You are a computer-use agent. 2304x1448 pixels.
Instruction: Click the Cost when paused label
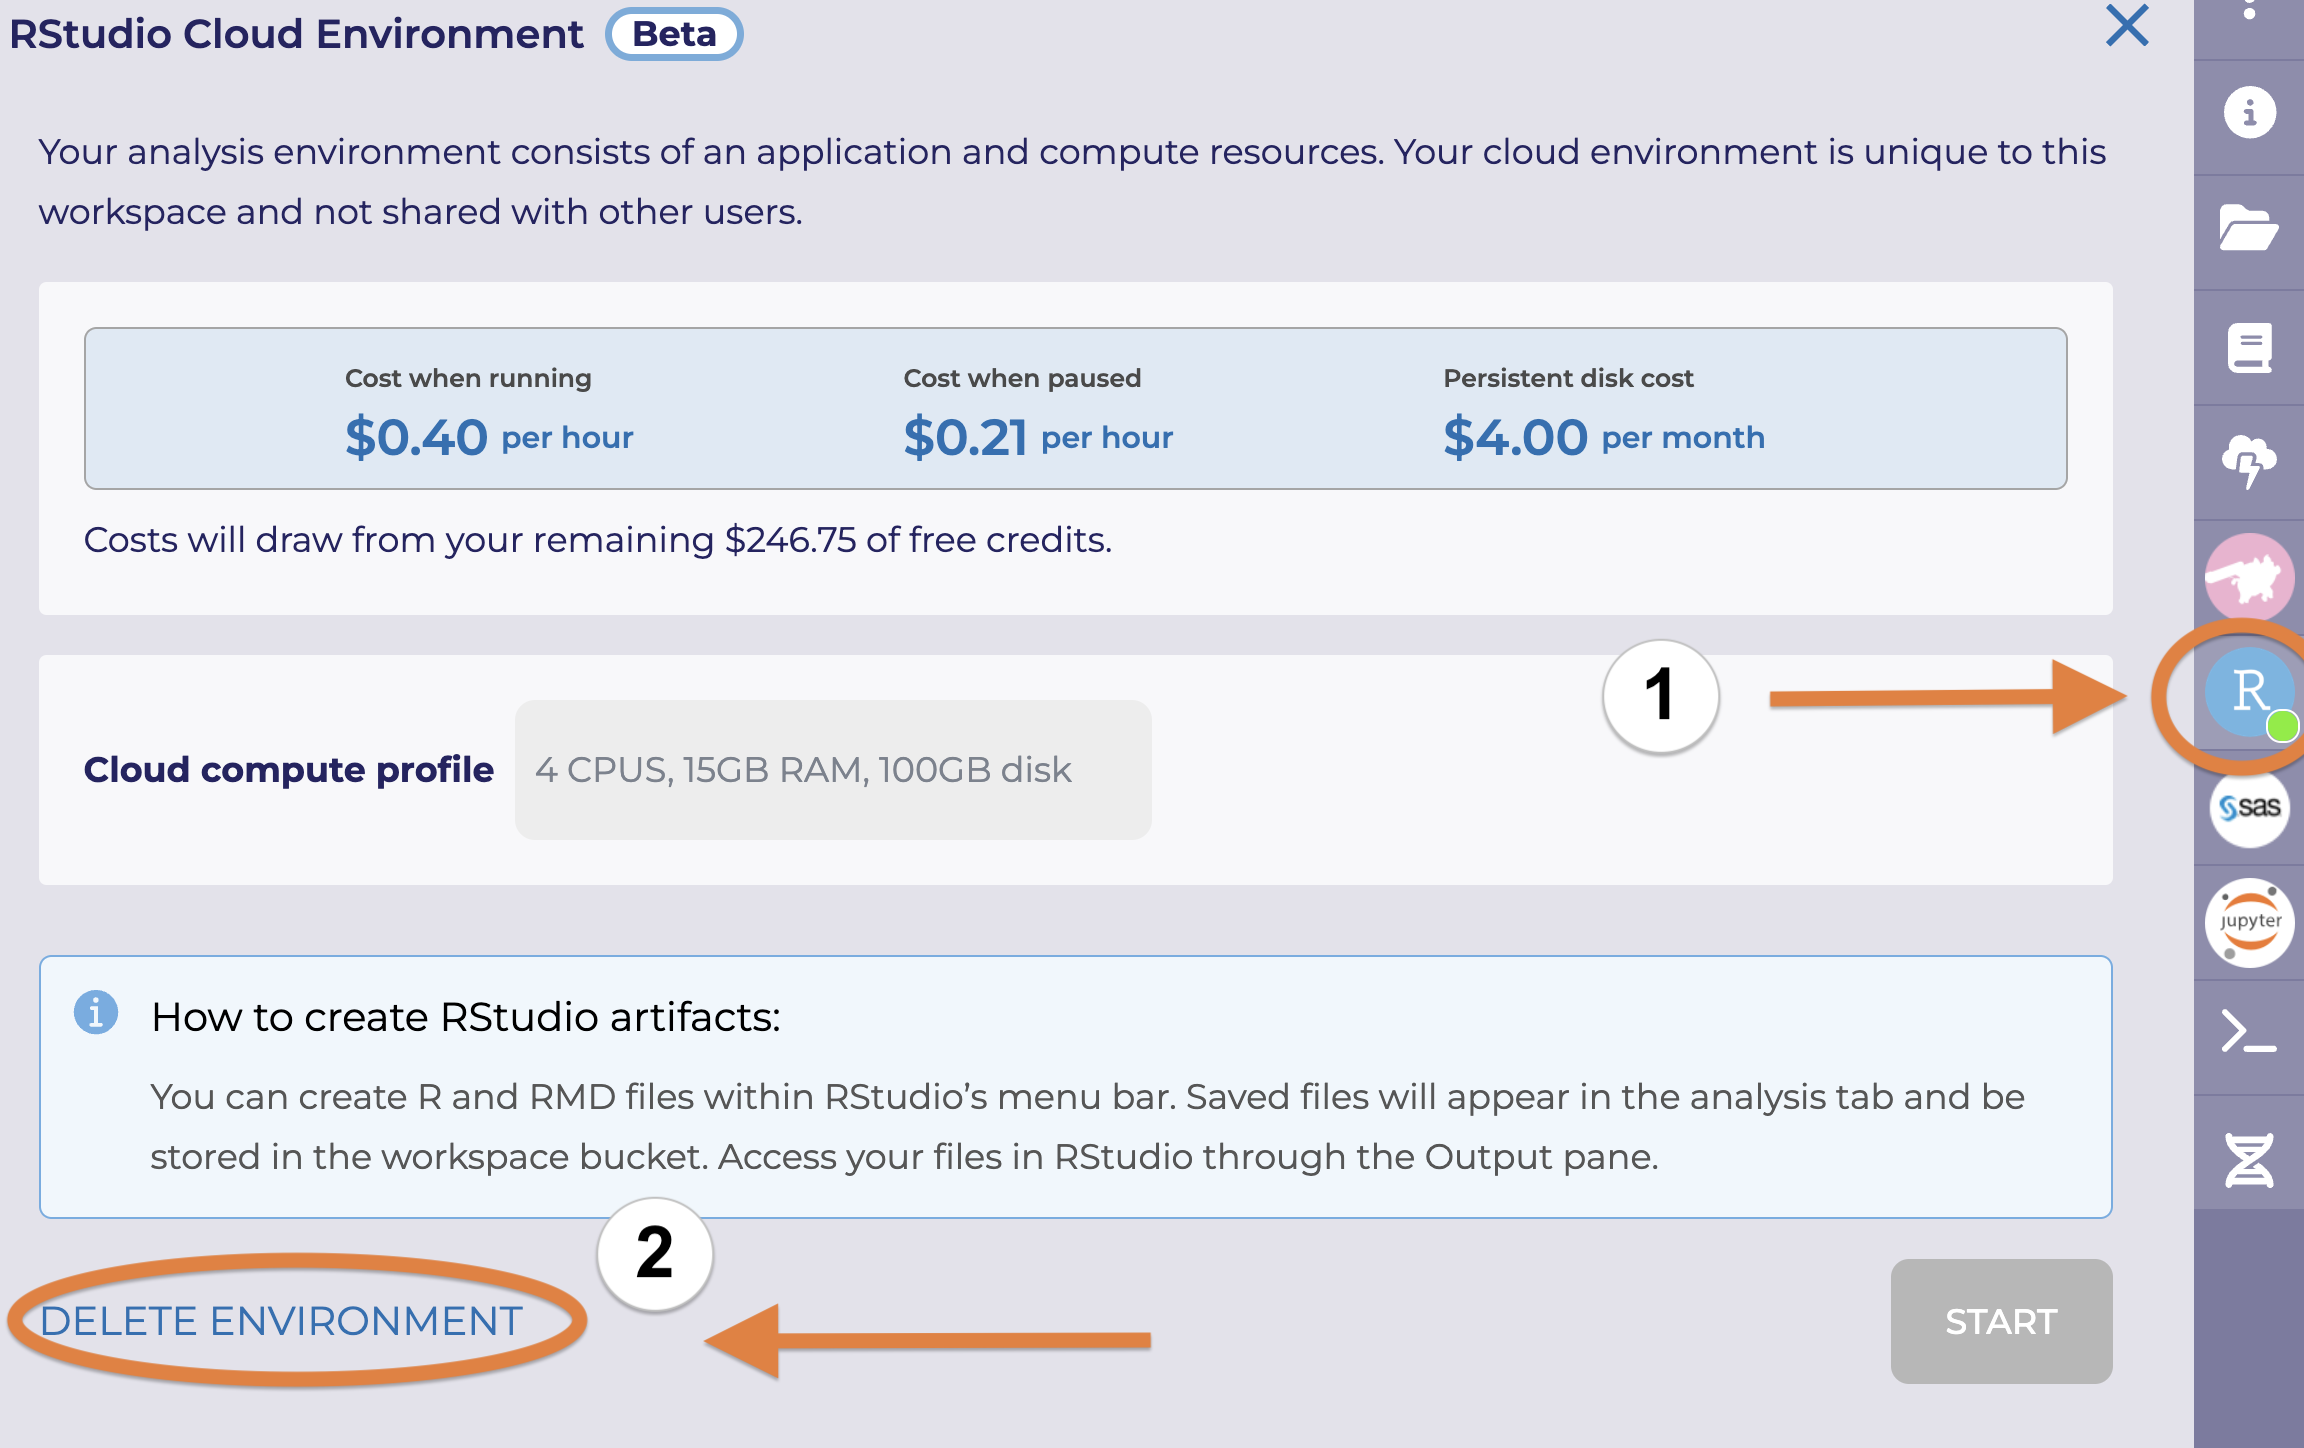click(1022, 378)
